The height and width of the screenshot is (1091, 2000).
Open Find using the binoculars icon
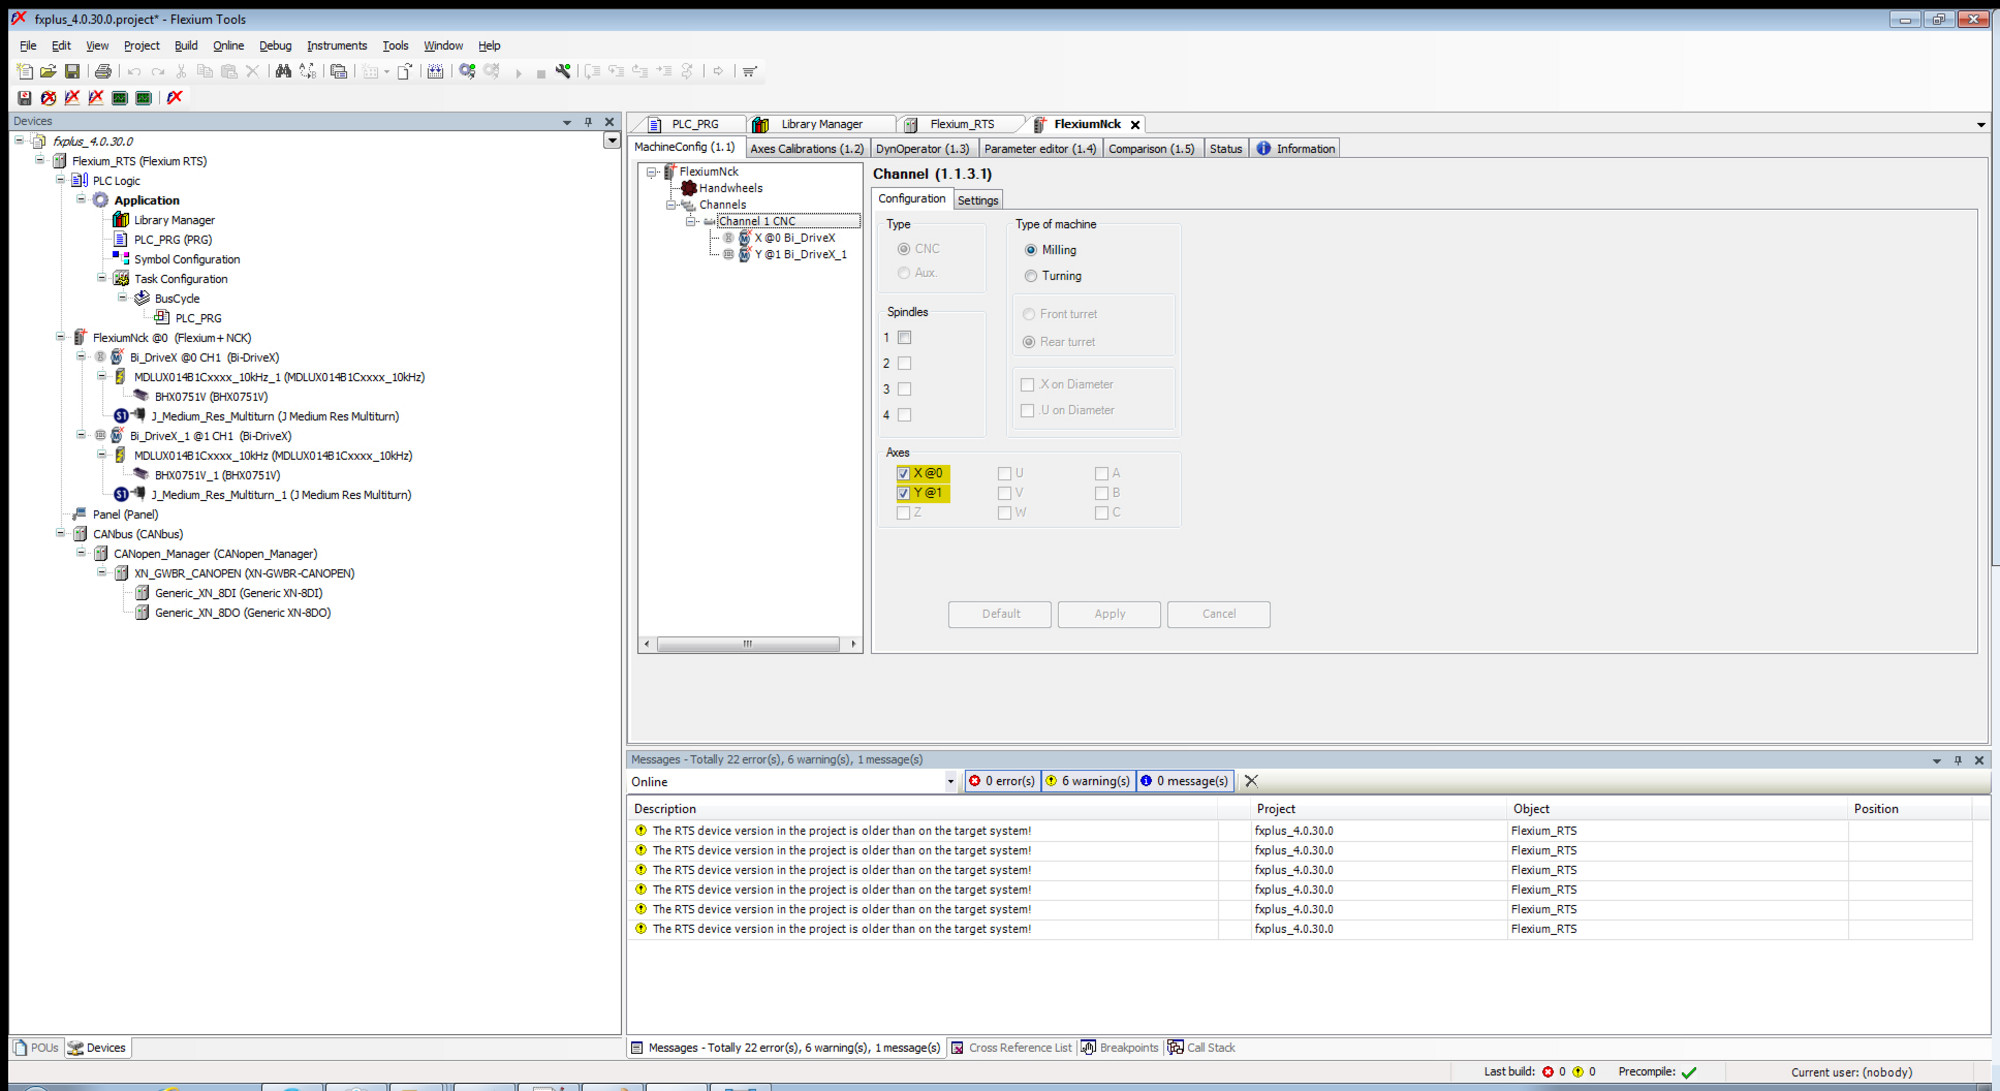click(284, 71)
